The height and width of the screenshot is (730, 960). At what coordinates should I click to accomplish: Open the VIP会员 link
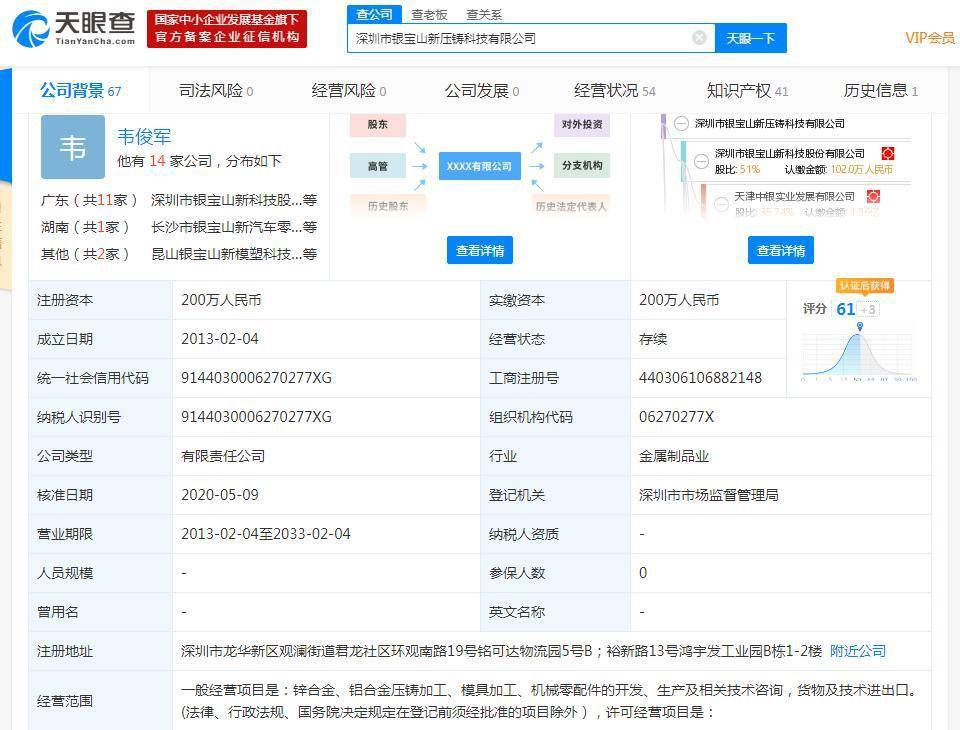930,38
